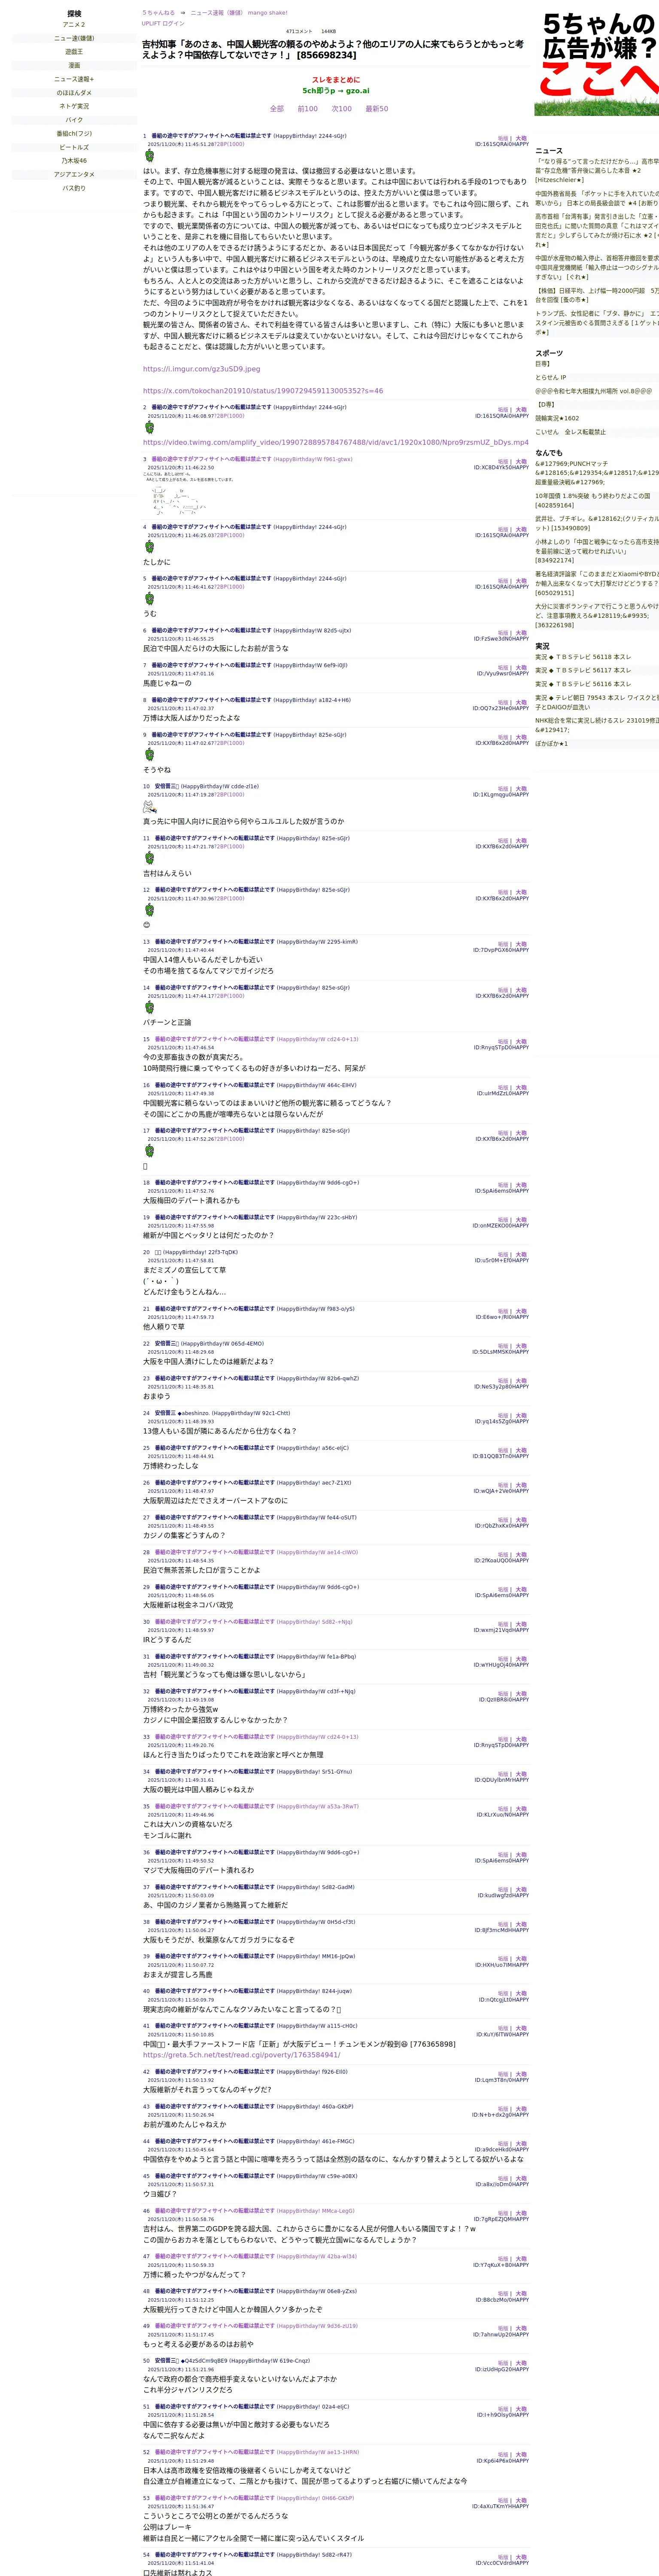Open ニュース速報+ in the left sidebar
This screenshot has width=659, height=2576.
(x=74, y=79)
